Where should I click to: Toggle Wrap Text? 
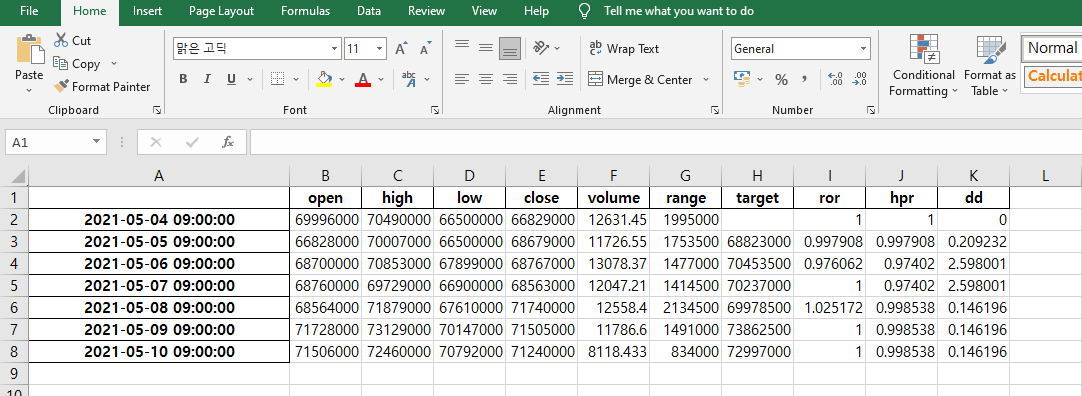(x=624, y=48)
